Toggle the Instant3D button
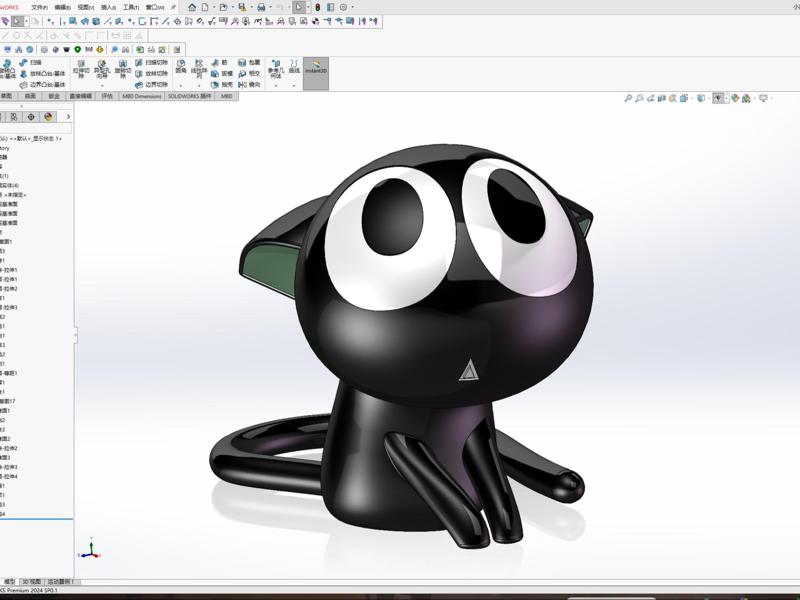Screen dimensions: 800x600 [x=316, y=71]
